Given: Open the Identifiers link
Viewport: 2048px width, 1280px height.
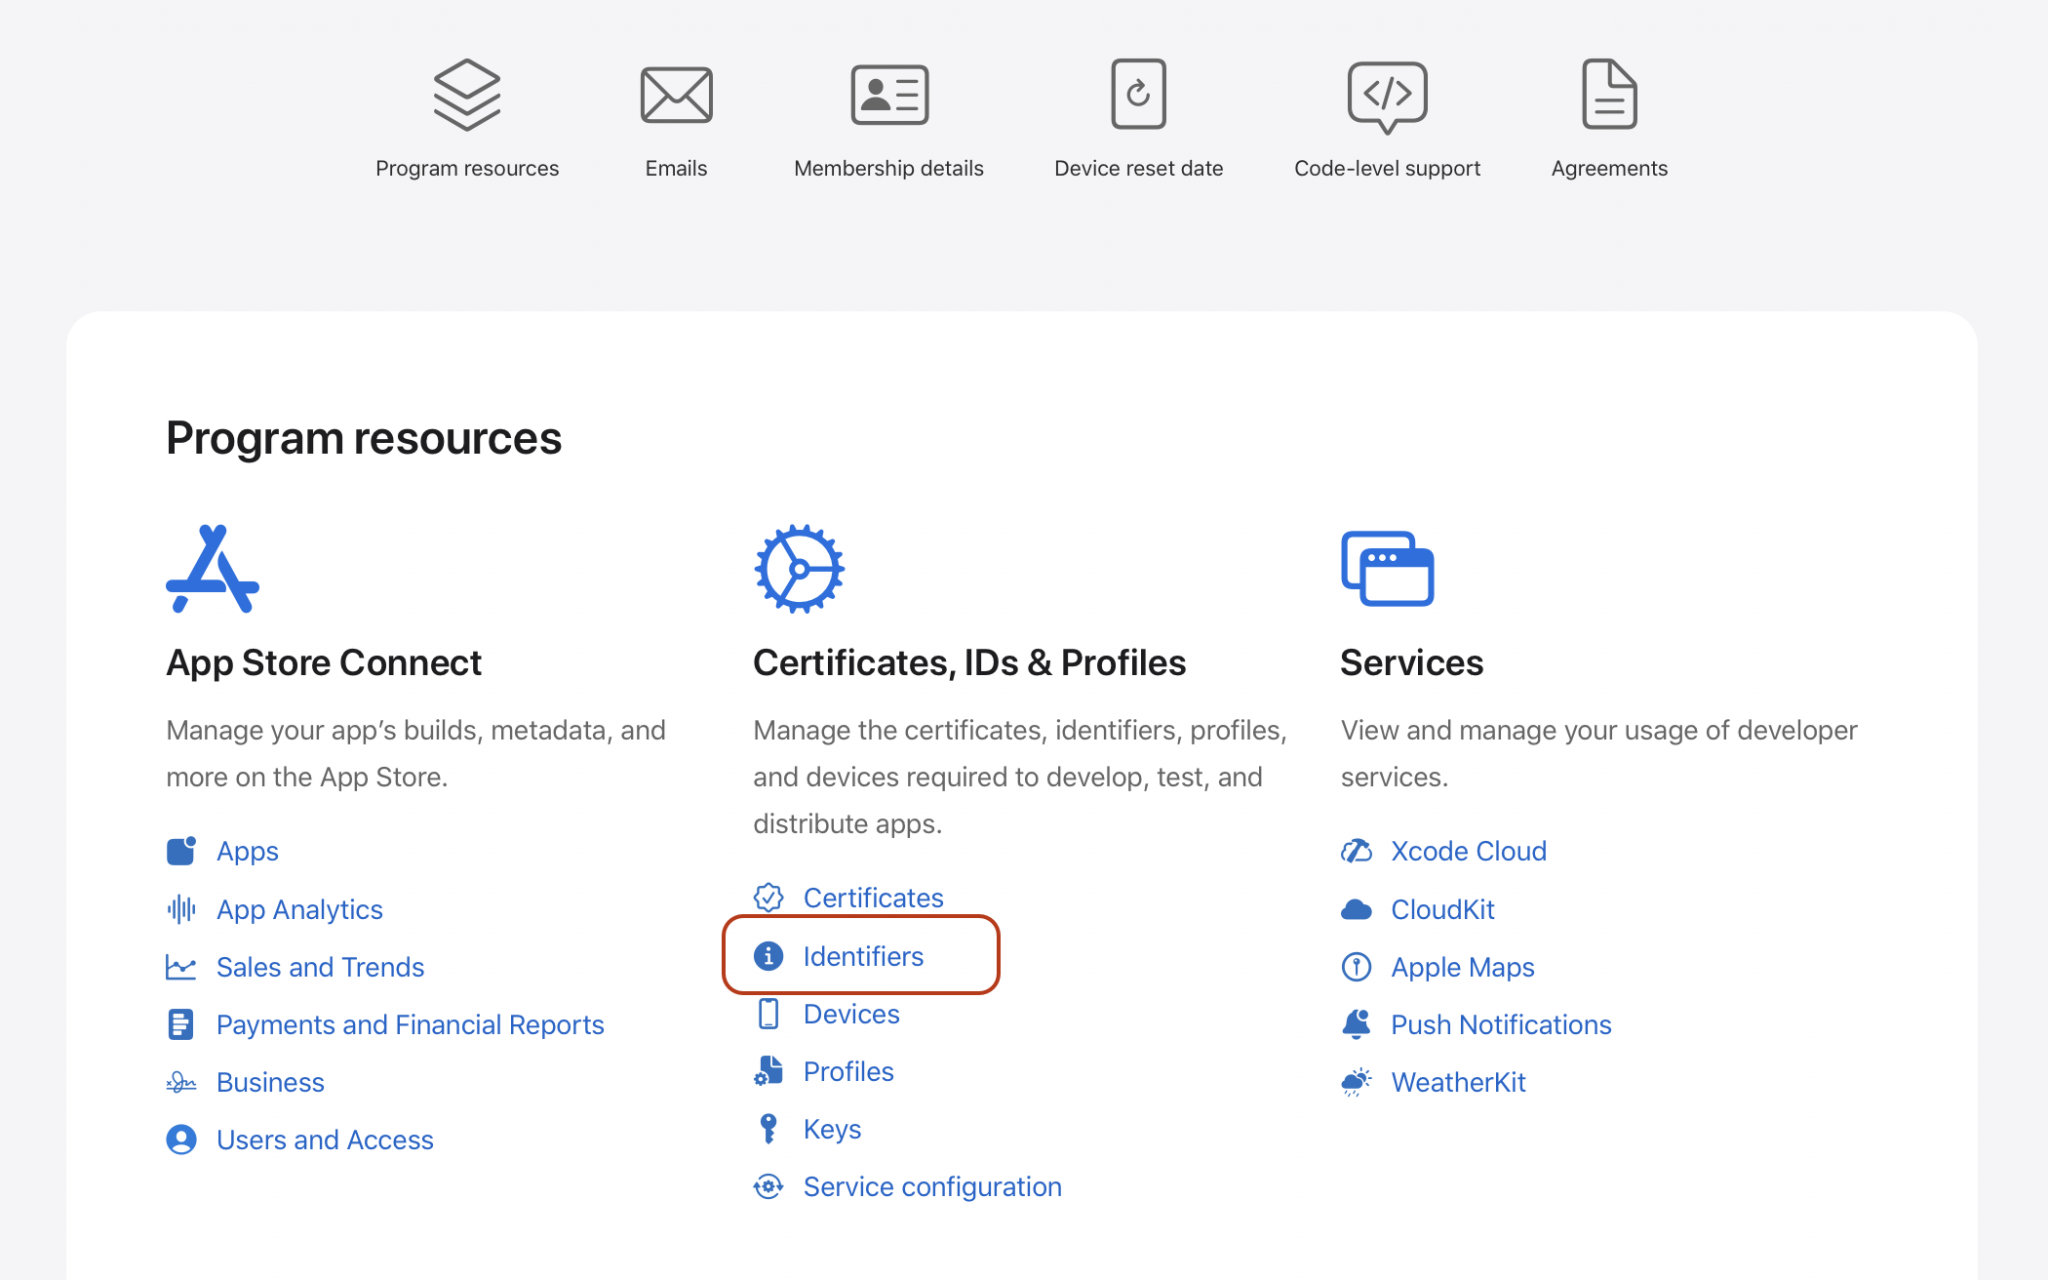Looking at the screenshot, I should [862, 956].
